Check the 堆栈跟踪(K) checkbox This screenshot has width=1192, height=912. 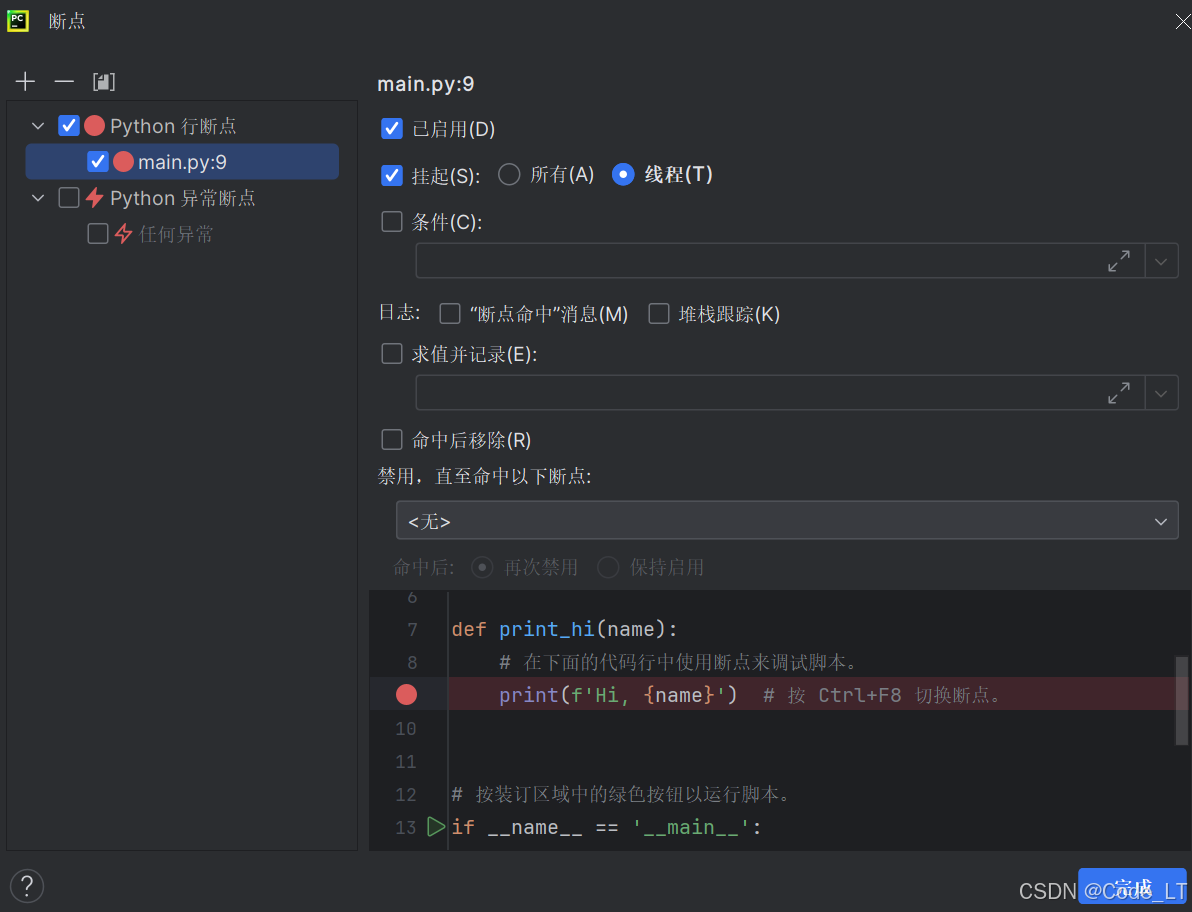pos(658,314)
